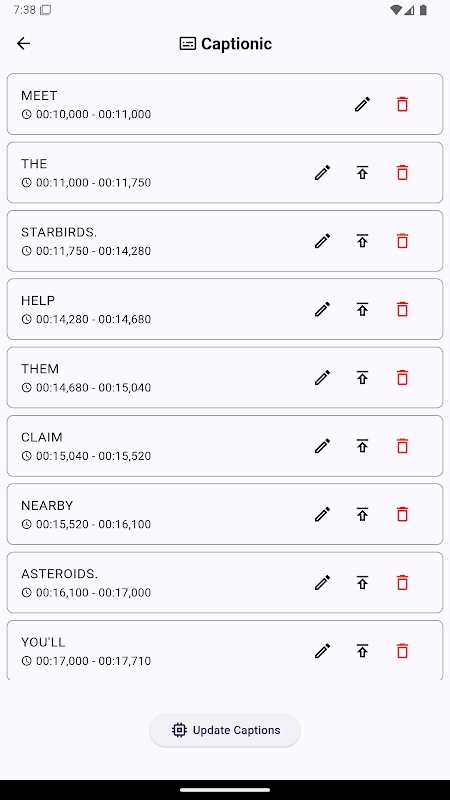Edit the THEM caption
This screenshot has width=450, height=800.
tap(322, 378)
